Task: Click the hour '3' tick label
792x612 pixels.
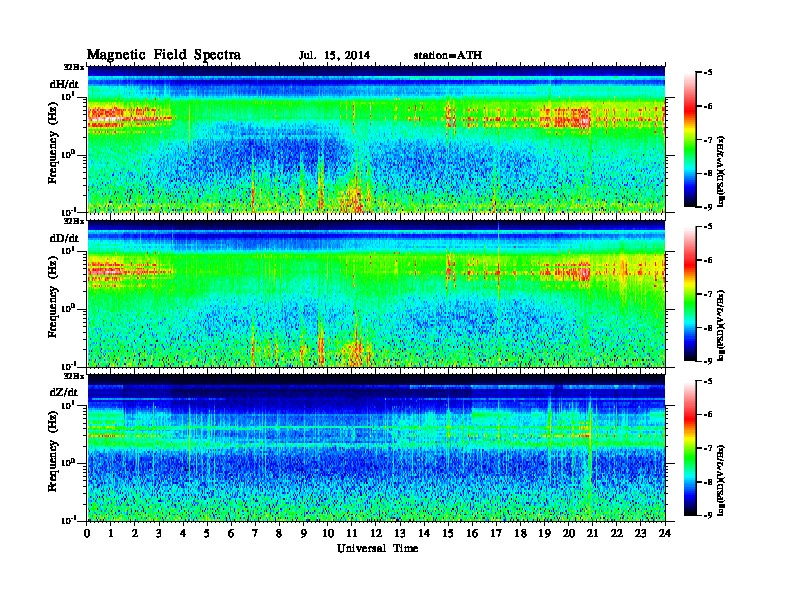Action: pyautogui.click(x=159, y=534)
